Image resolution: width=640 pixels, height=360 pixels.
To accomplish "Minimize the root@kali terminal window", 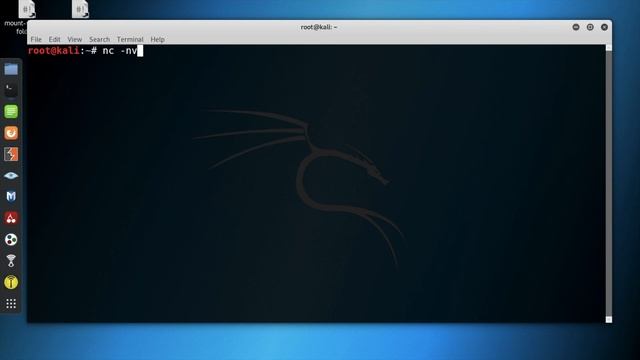I will tap(576, 27).
